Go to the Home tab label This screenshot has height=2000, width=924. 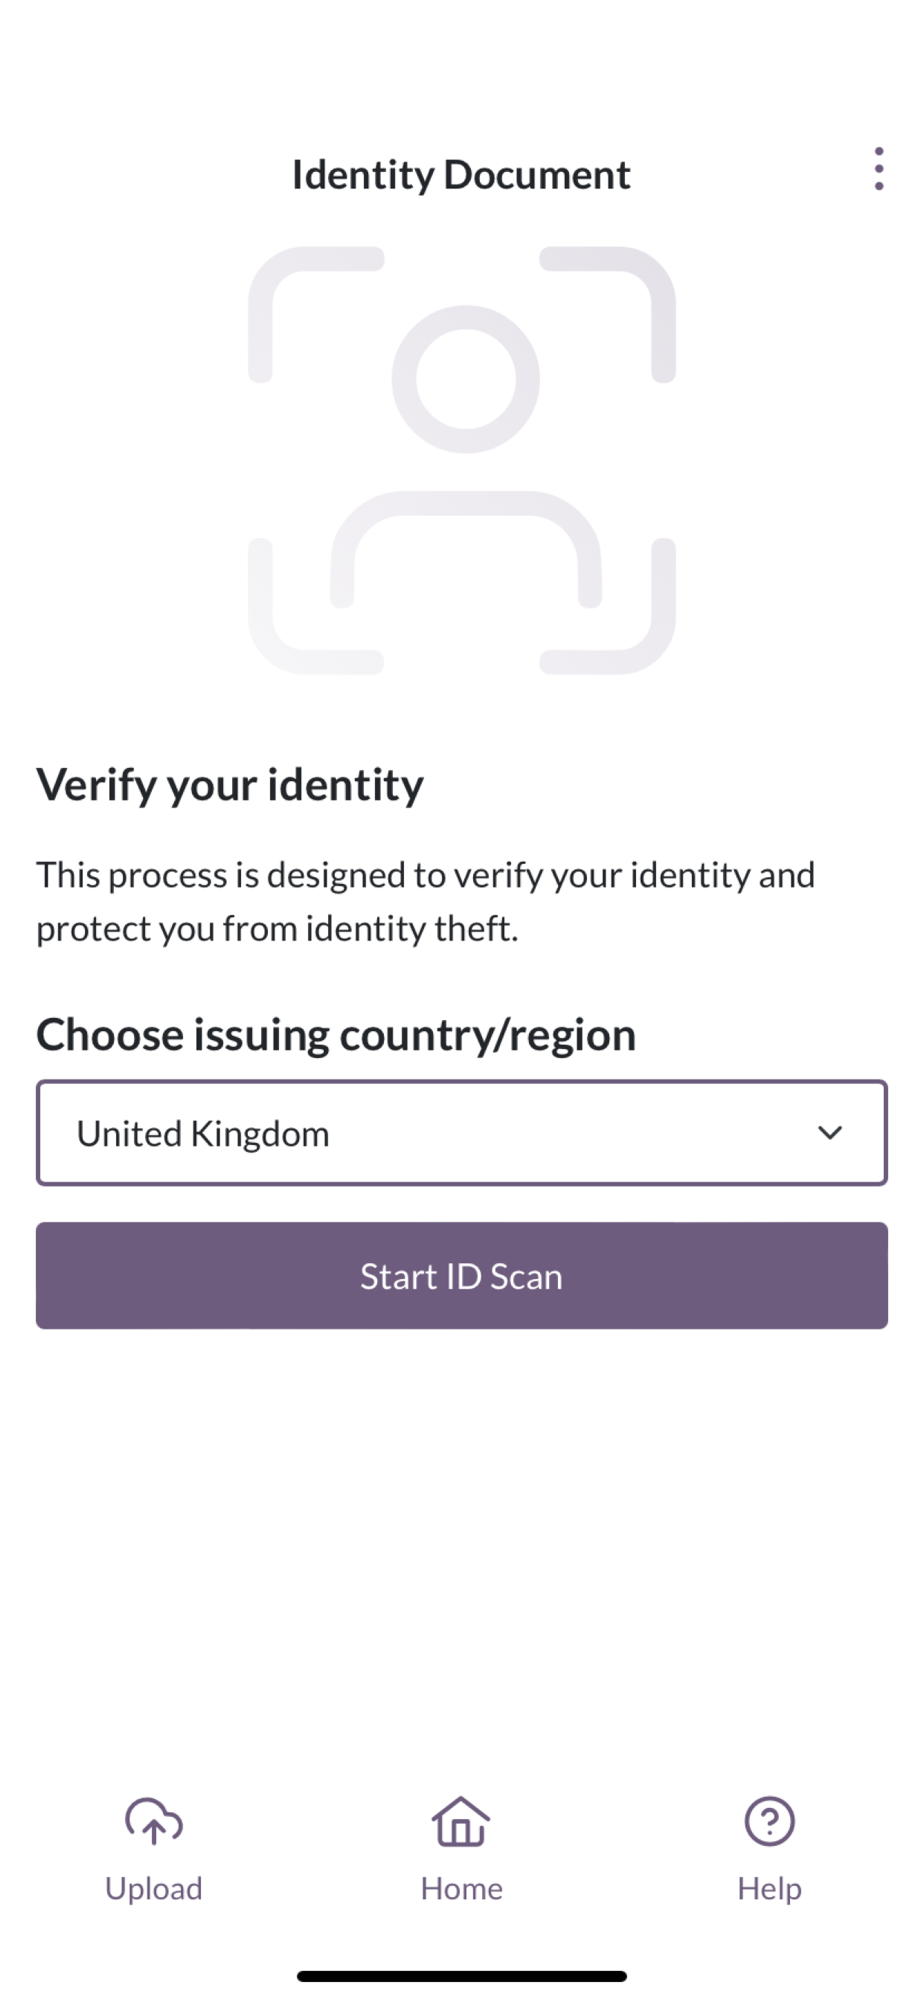[x=461, y=1888]
